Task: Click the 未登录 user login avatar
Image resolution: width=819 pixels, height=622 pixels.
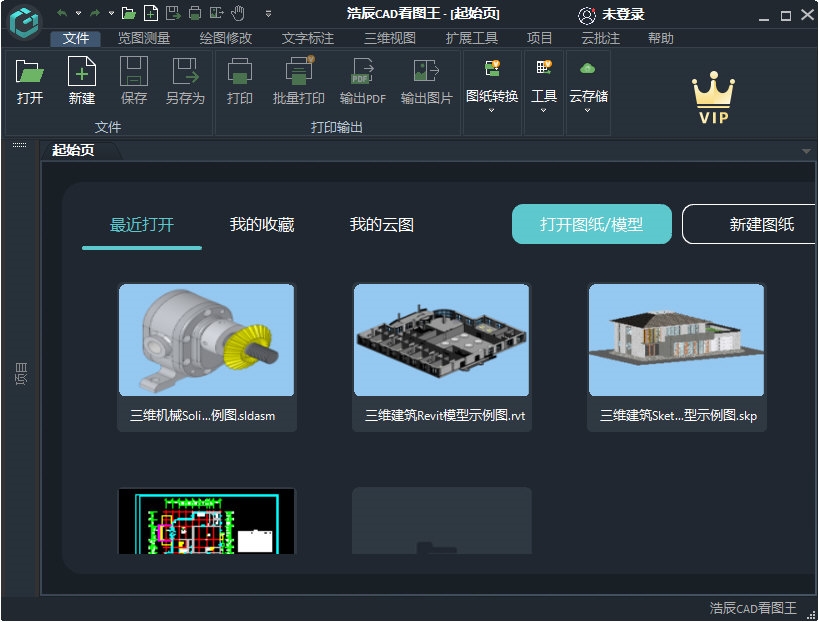Action: [x=587, y=15]
